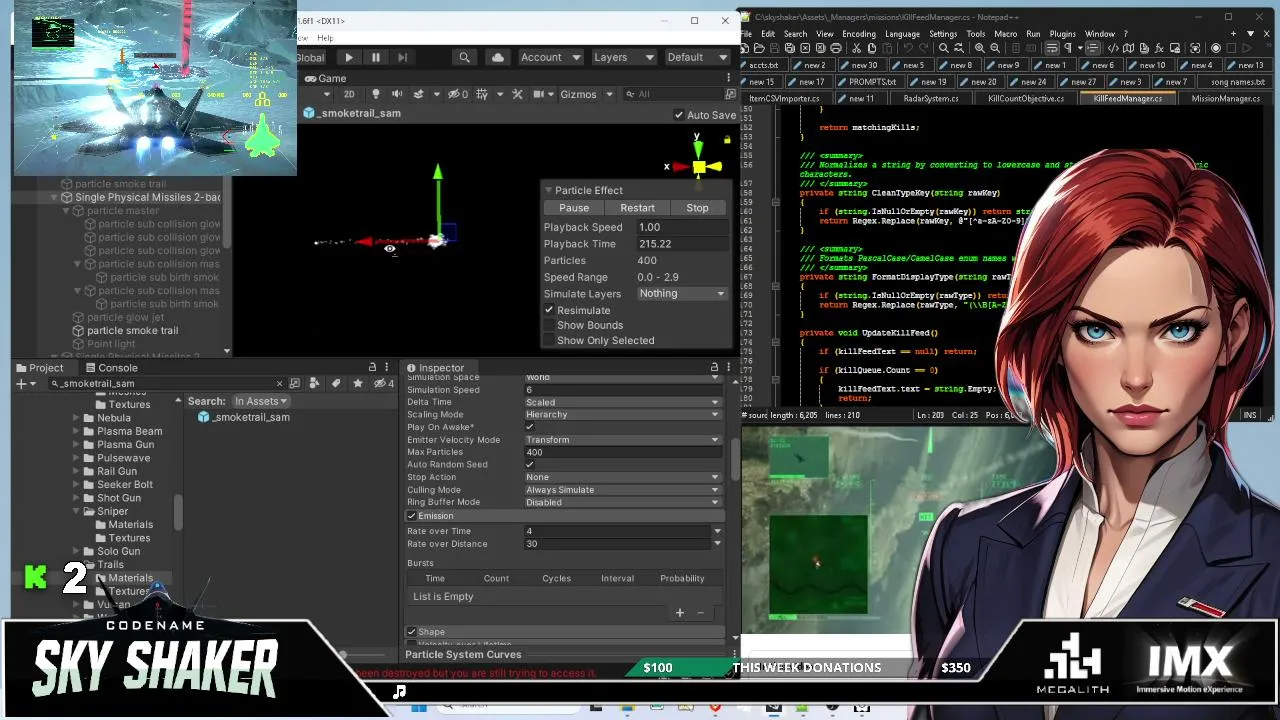The height and width of the screenshot is (720, 1280).
Task: Switch to the Console tab
Action: 110,368
